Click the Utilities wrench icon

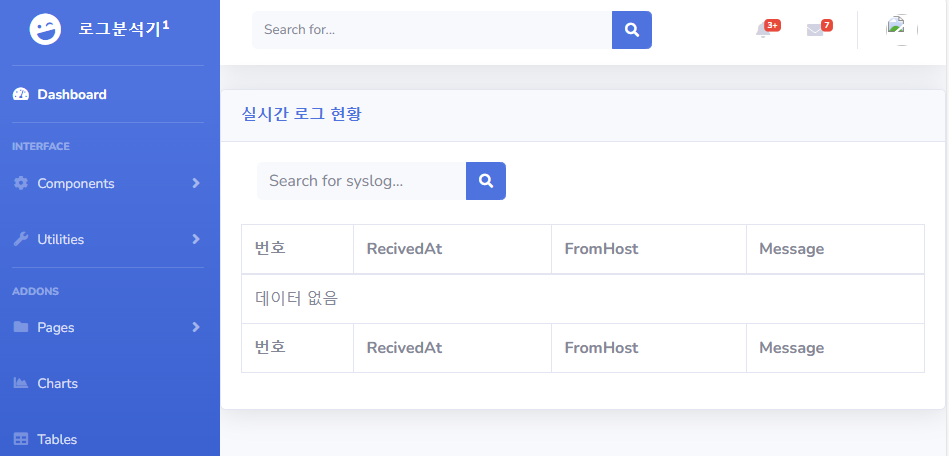pos(21,239)
